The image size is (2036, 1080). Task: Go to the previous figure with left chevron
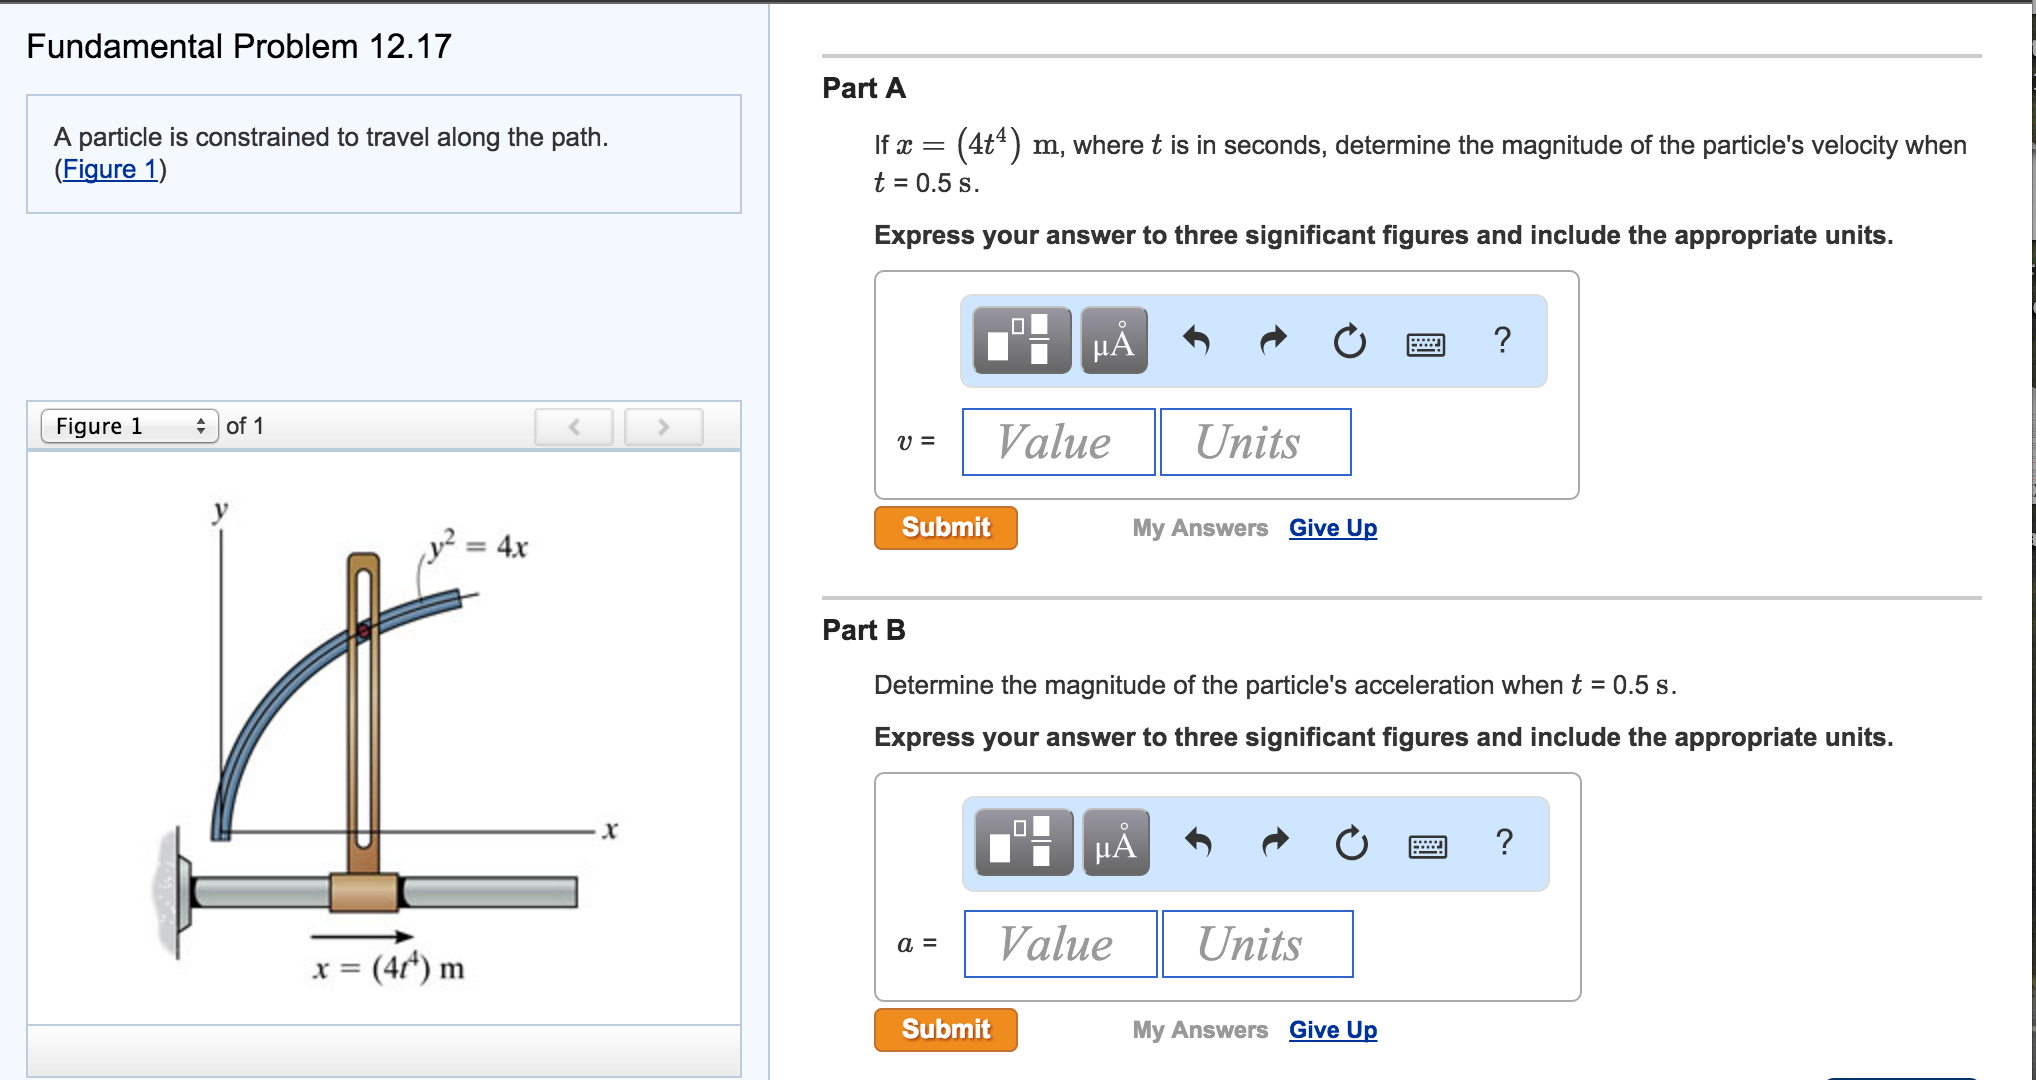click(573, 425)
